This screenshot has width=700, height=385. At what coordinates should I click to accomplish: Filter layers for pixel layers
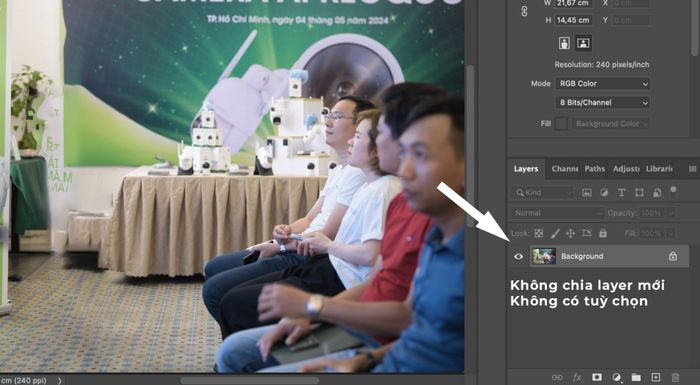click(587, 192)
